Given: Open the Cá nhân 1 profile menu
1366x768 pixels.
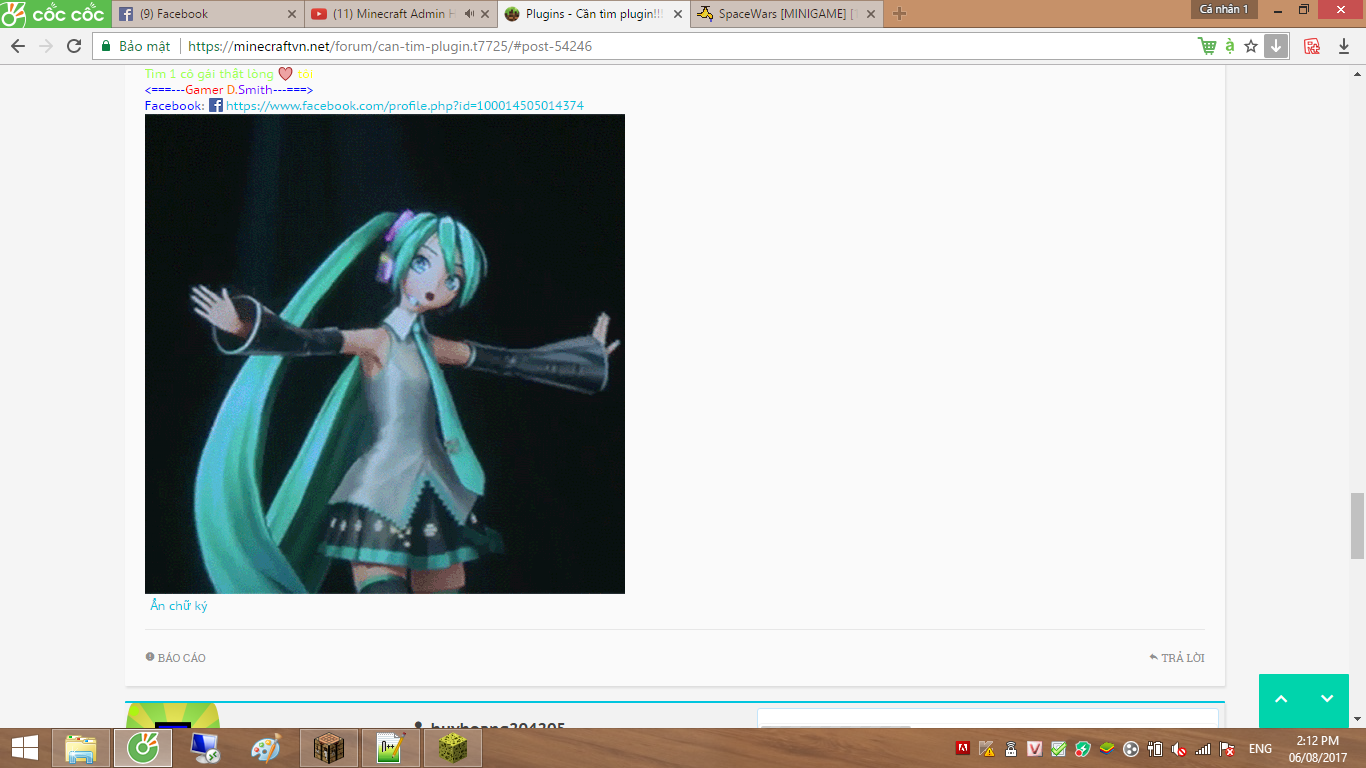Looking at the screenshot, I should pyautogui.click(x=1224, y=9).
